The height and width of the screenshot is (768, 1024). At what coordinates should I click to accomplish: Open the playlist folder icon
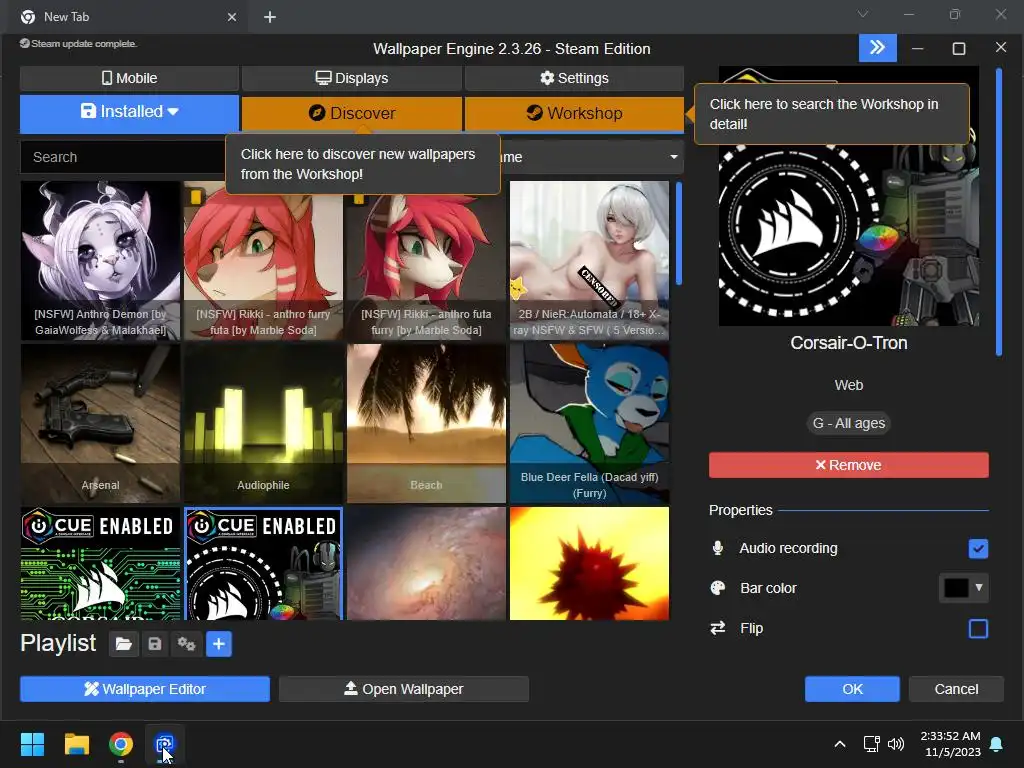(x=123, y=645)
